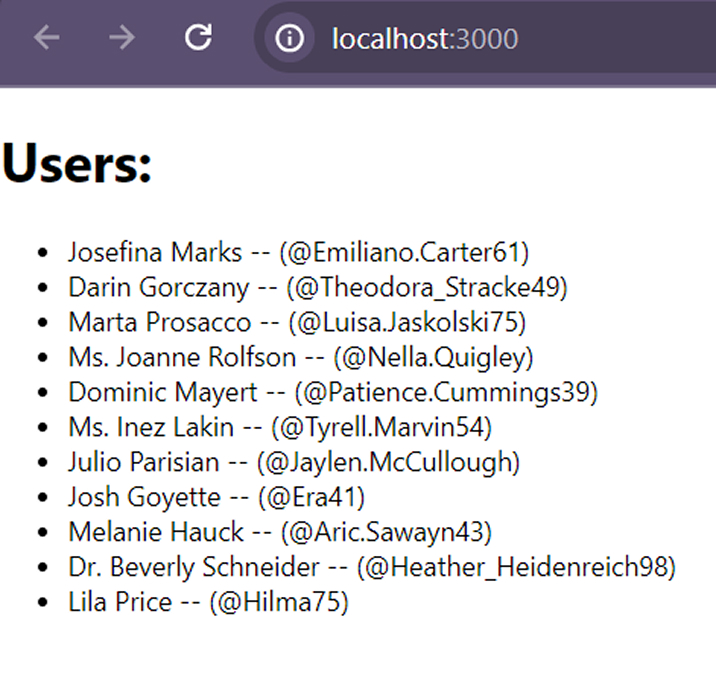Click the @Theodora_Stracke49 username text
The image size is (716, 687).
428,288
